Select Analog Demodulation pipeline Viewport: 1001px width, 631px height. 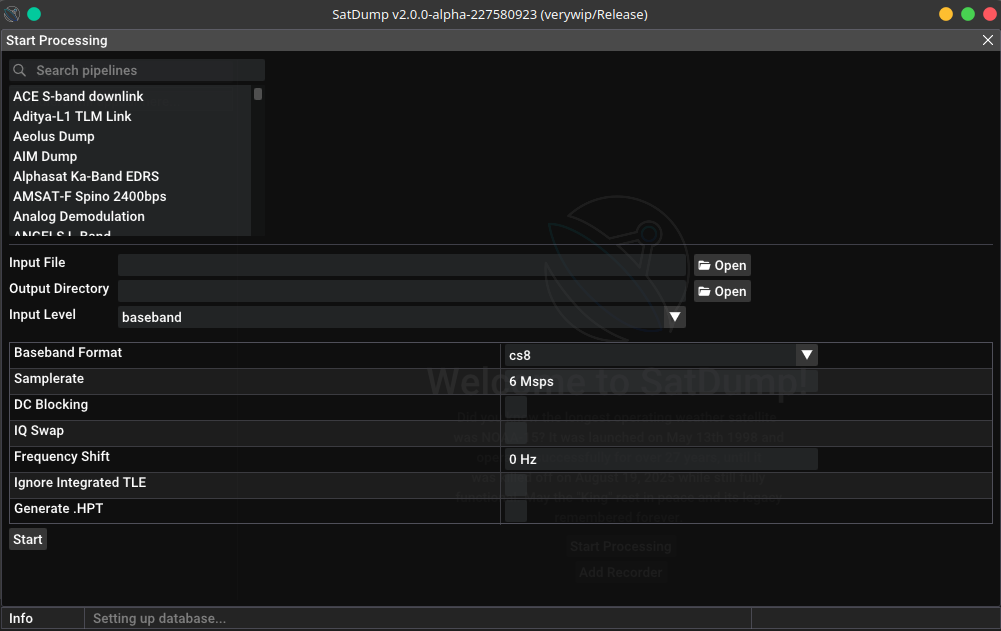click(130, 217)
